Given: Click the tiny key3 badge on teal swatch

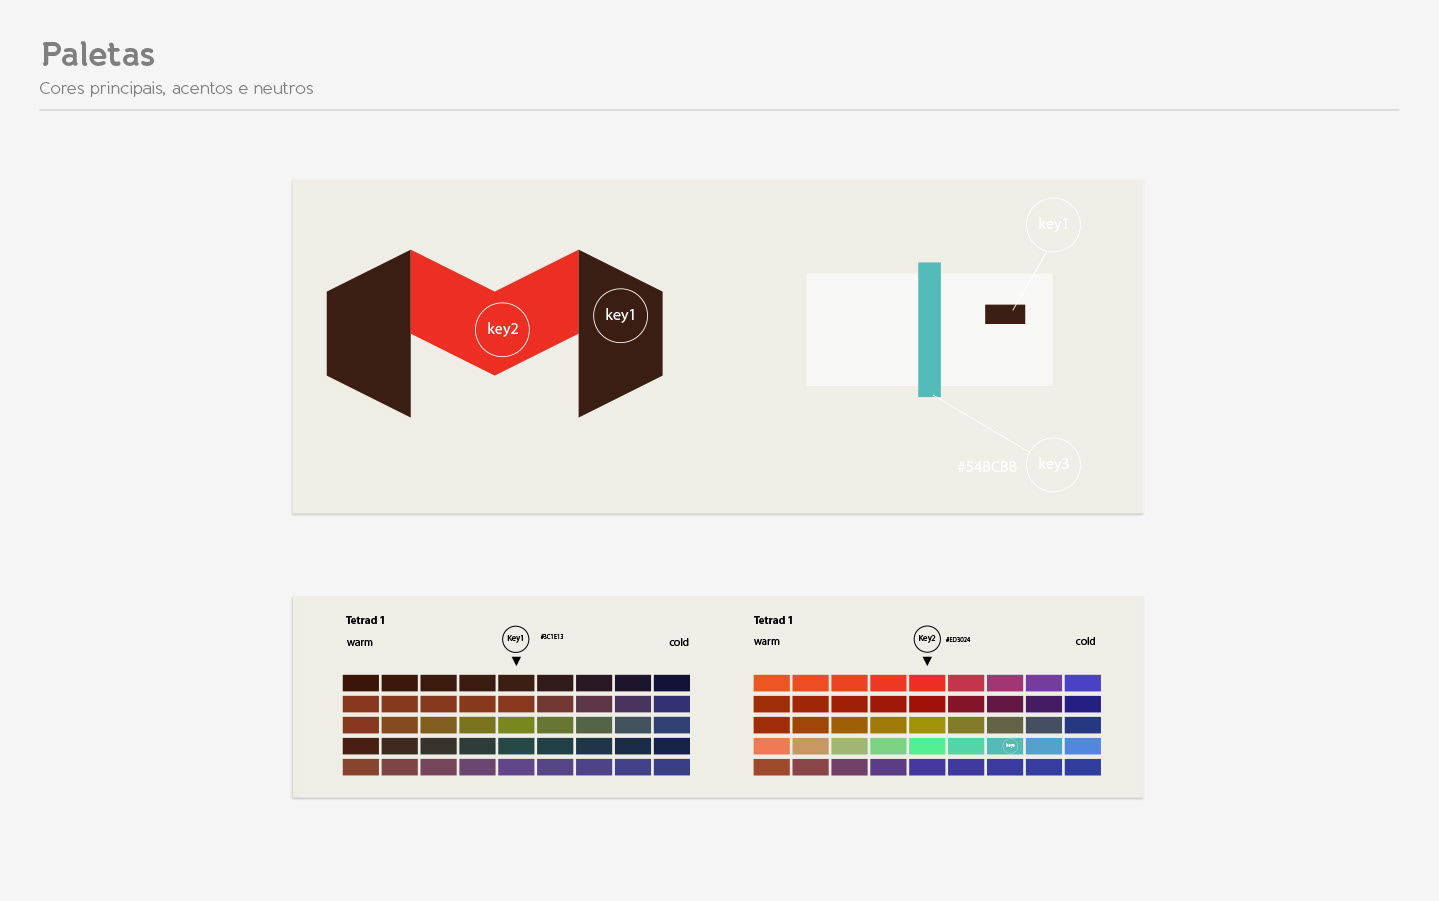Looking at the screenshot, I should (x=1010, y=745).
